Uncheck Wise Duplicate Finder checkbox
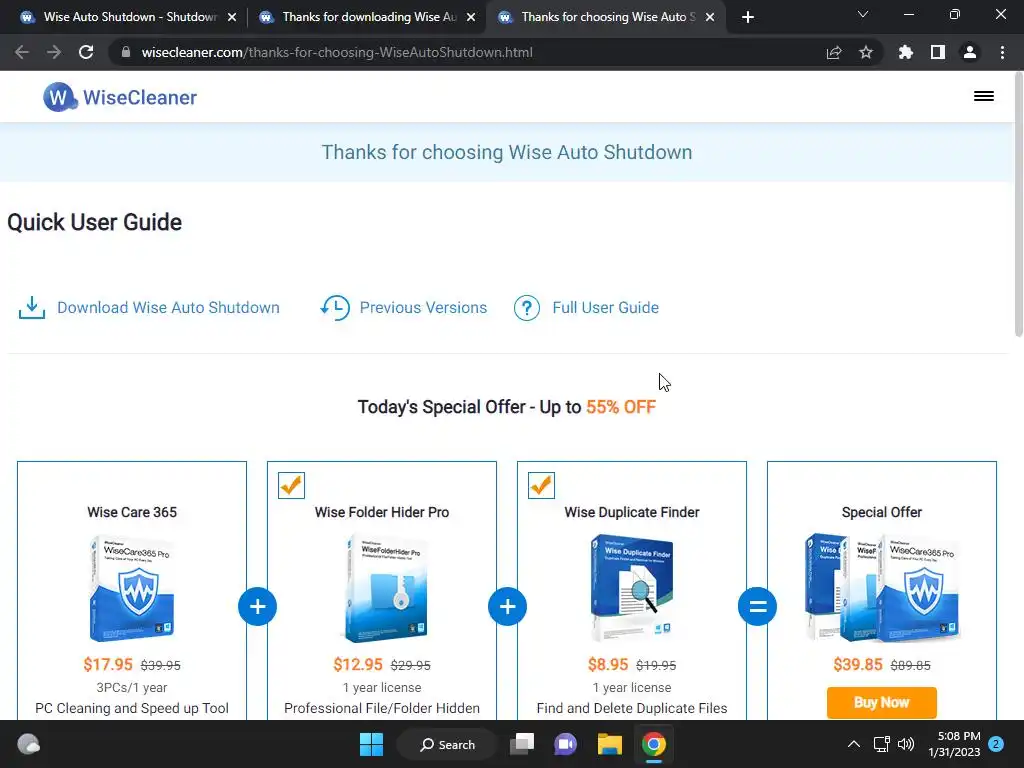Viewport: 1024px width, 768px height. coord(541,485)
